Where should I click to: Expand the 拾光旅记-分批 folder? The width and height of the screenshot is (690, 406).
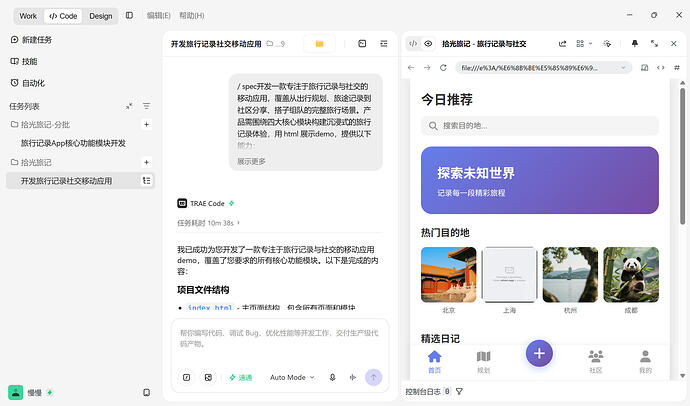pyautogui.click(x=40, y=124)
